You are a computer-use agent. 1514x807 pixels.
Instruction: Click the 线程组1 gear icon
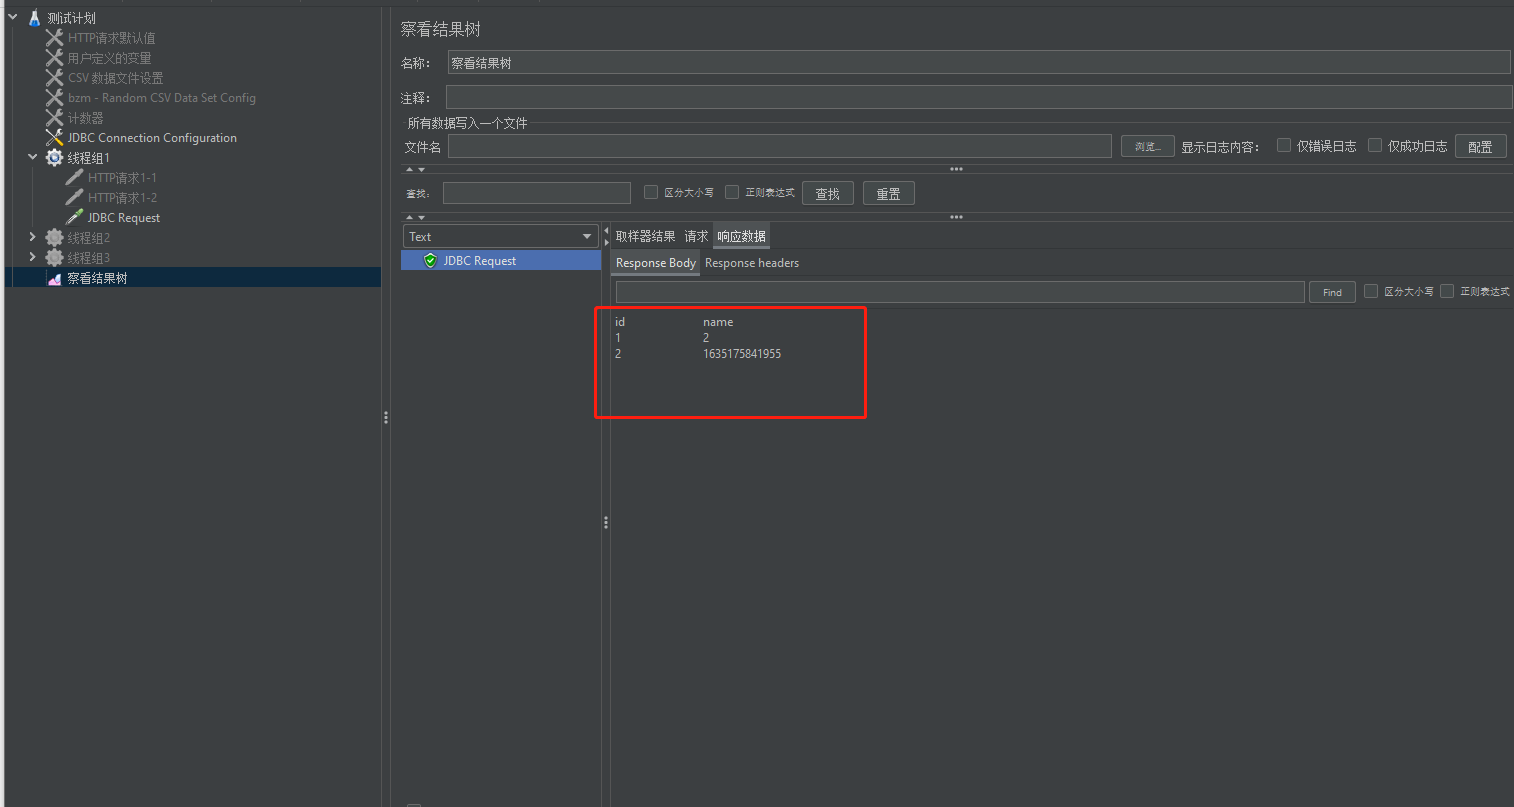[x=54, y=158]
